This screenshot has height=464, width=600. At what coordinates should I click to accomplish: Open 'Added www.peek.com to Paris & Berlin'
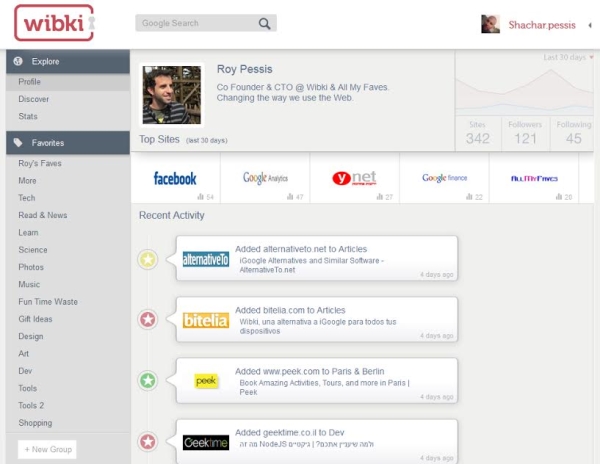click(310, 371)
